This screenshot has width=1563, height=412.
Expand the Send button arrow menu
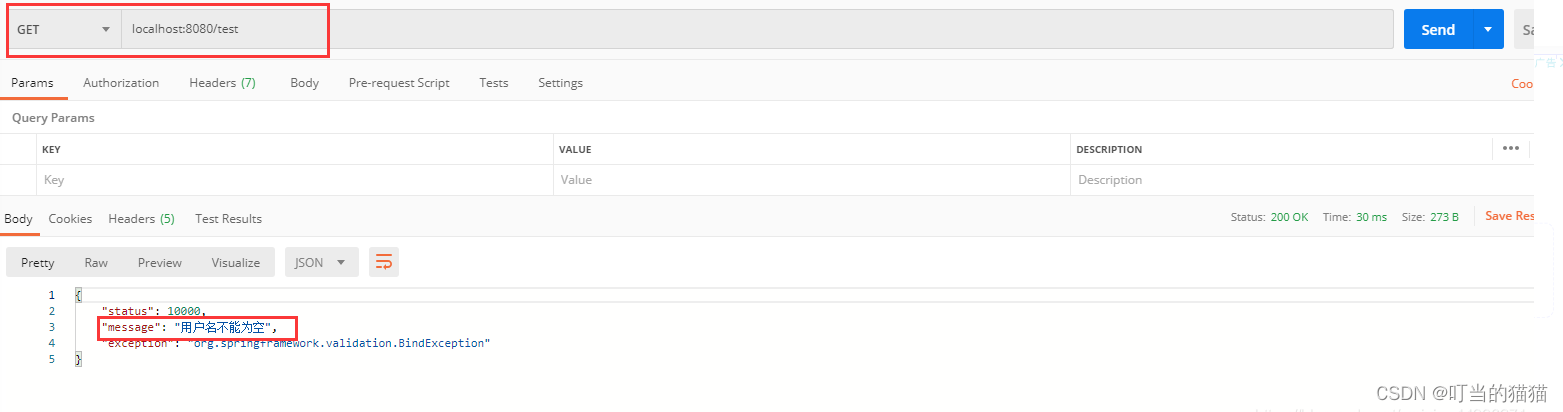point(1488,30)
